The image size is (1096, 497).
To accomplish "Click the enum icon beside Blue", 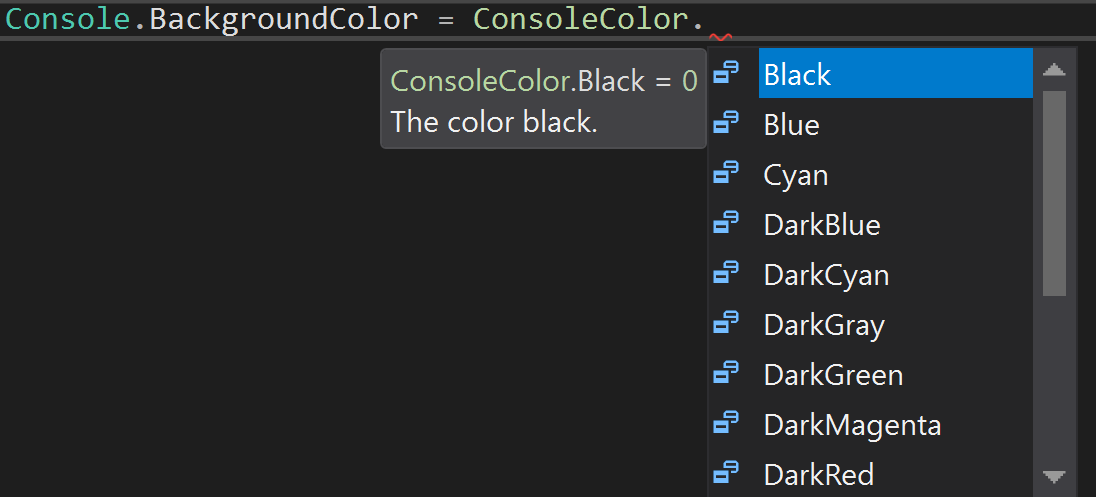I will 726,123.
